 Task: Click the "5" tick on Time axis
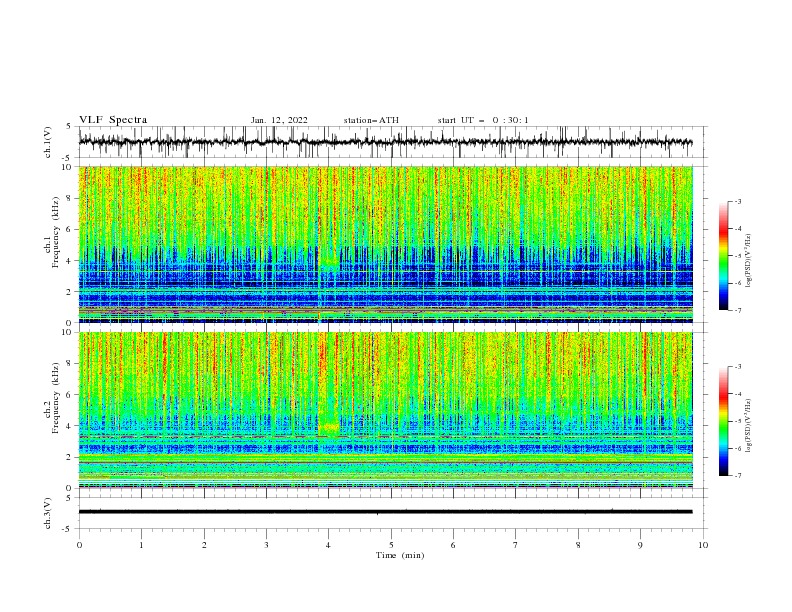point(391,545)
